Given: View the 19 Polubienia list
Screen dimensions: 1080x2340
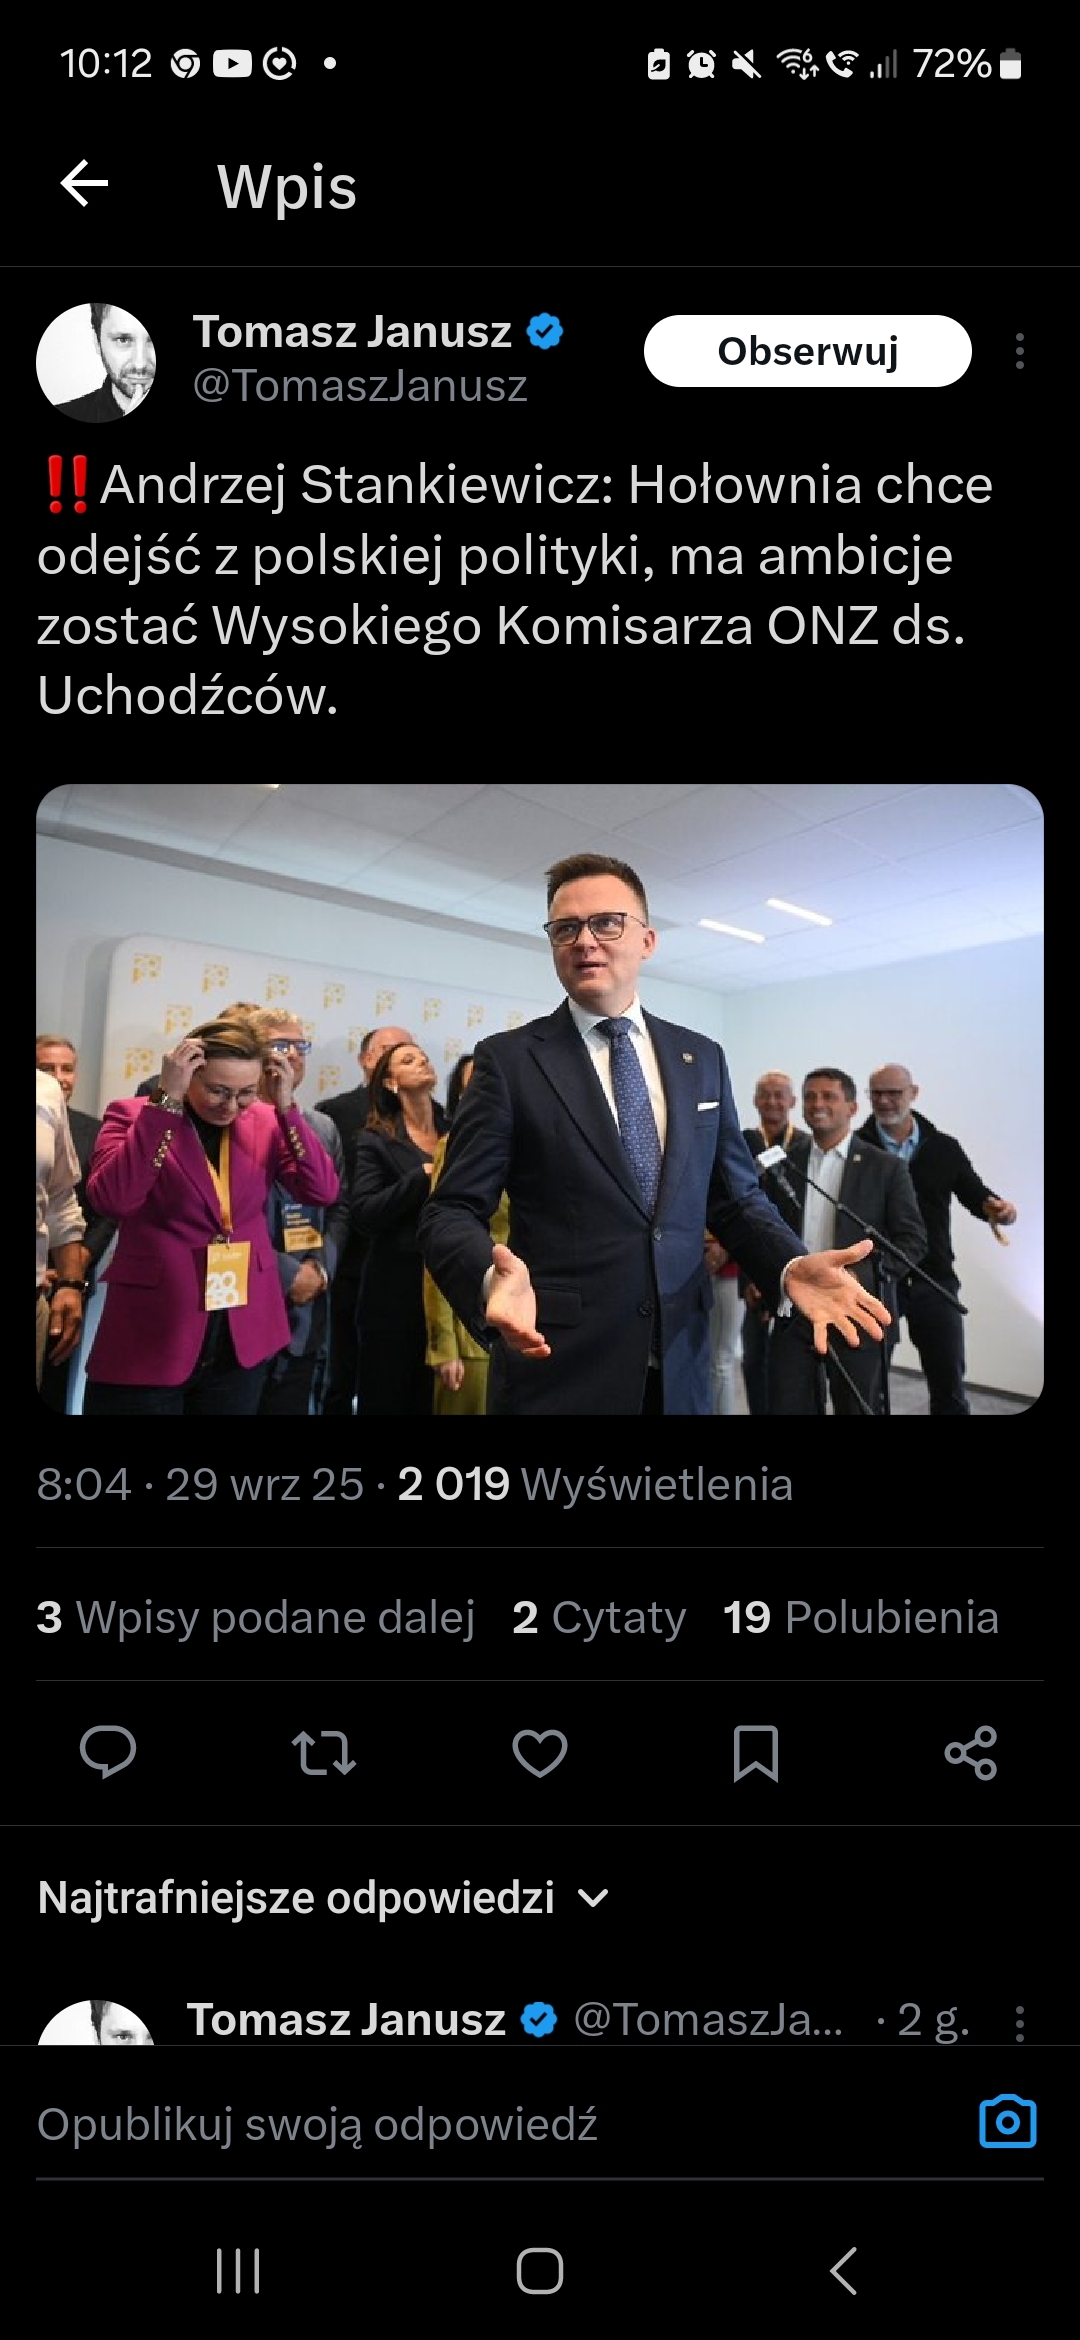Looking at the screenshot, I should 861,1617.
